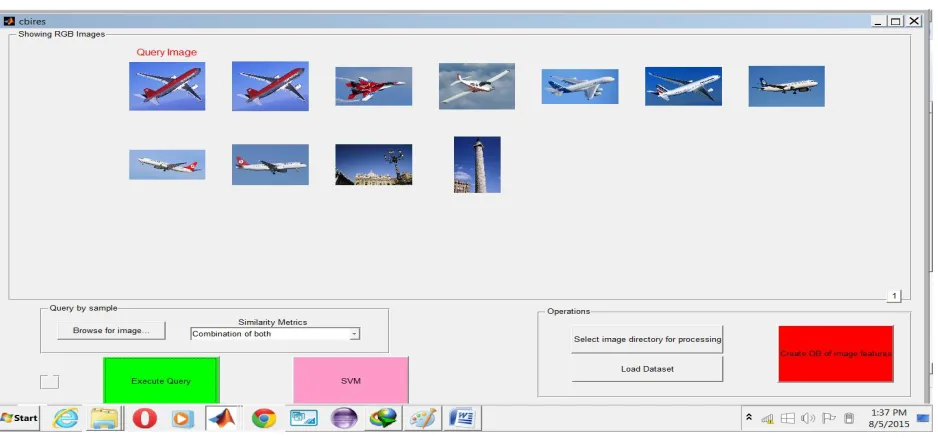Select the Query Image red airplane thumbnail
Screen dimensions: 938x438
(167, 86)
